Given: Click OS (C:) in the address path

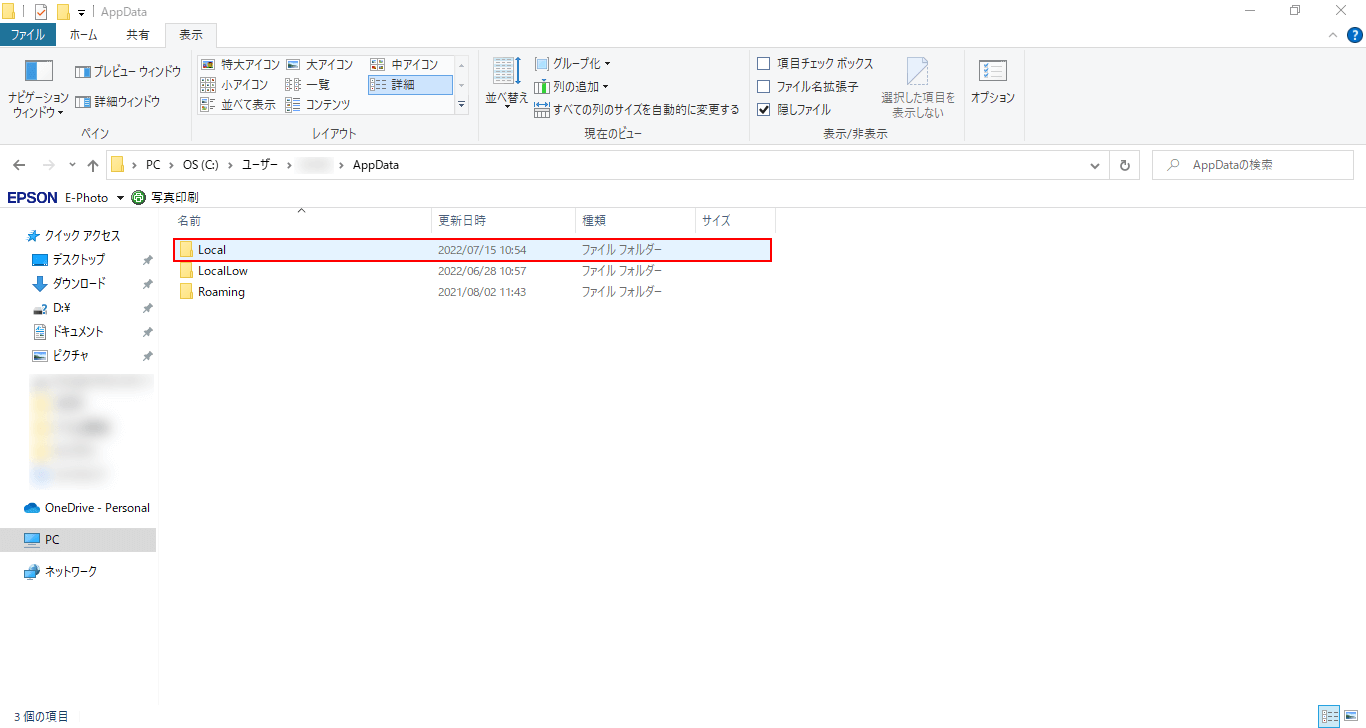Looking at the screenshot, I should point(200,165).
